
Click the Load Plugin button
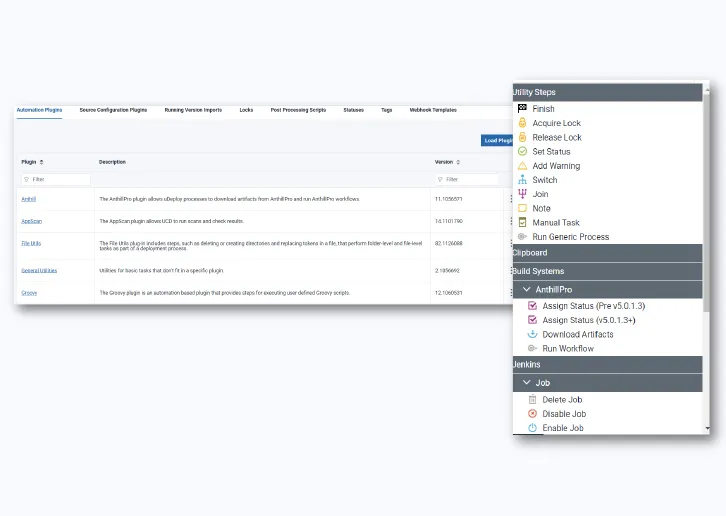[x=497, y=141]
